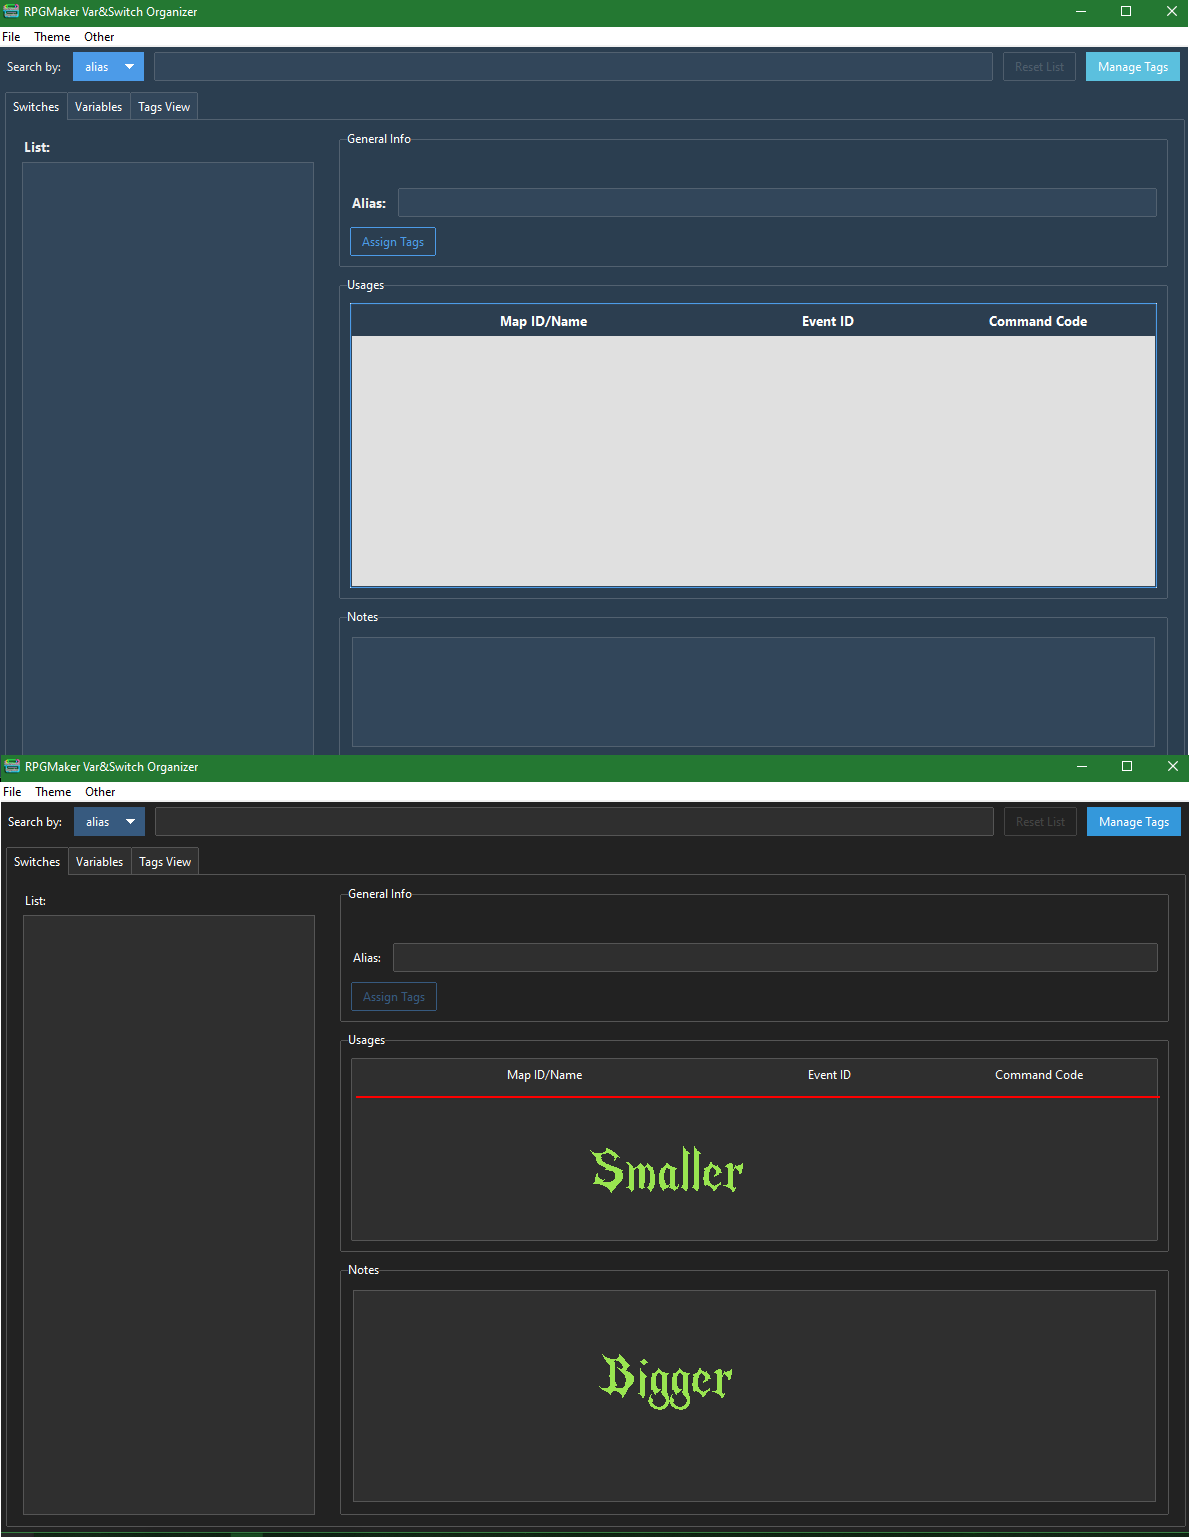Viewport: 1189px width, 1537px height.
Task: Switch to Tags View tab in upper blue window
Action: point(164,107)
